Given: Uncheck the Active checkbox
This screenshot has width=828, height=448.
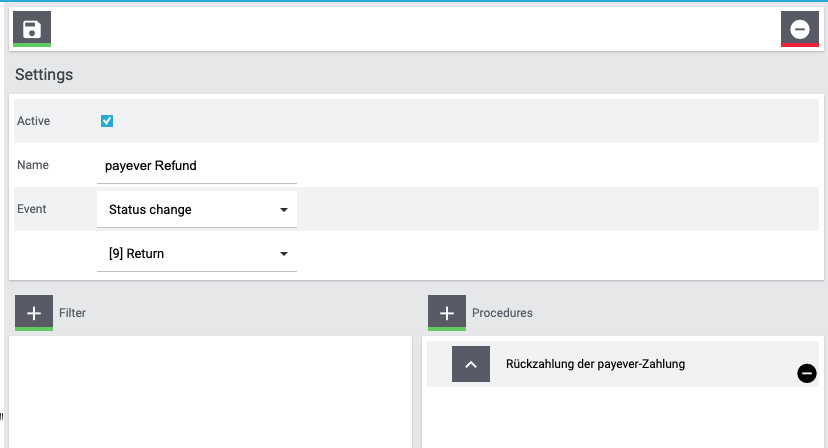Looking at the screenshot, I should coord(107,121).
